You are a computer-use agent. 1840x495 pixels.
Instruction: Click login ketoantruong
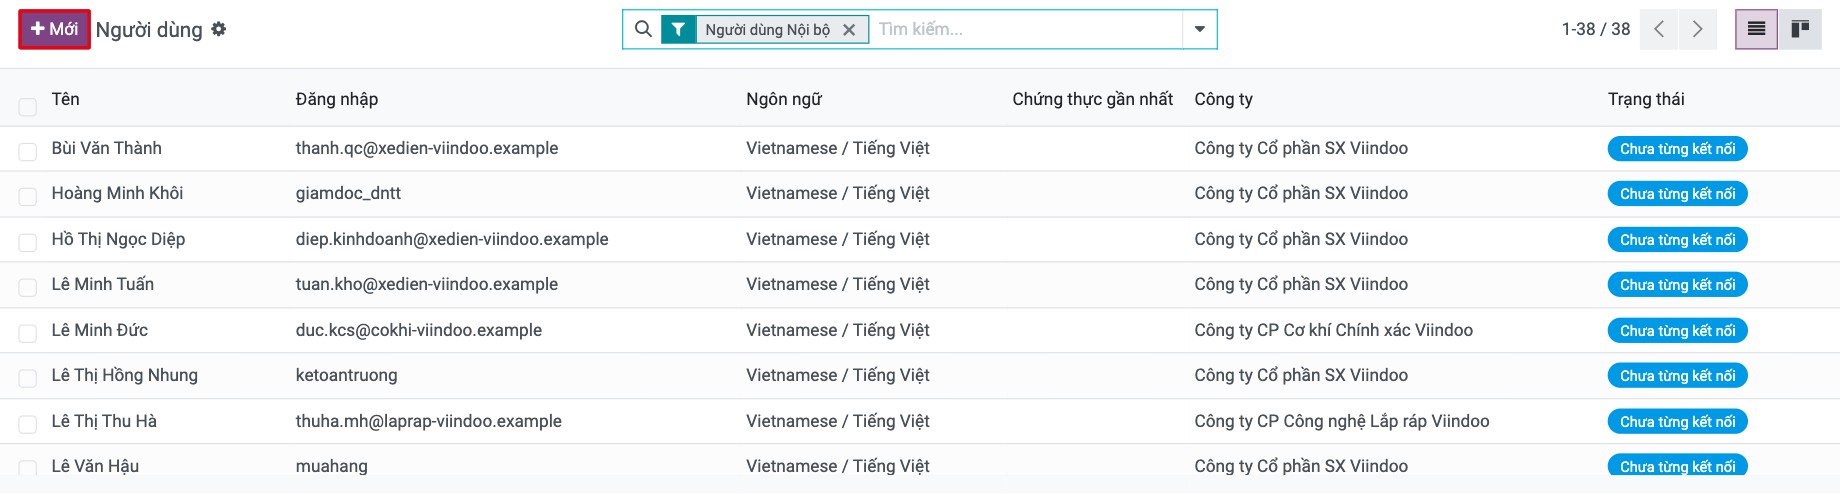coord(346,375)
